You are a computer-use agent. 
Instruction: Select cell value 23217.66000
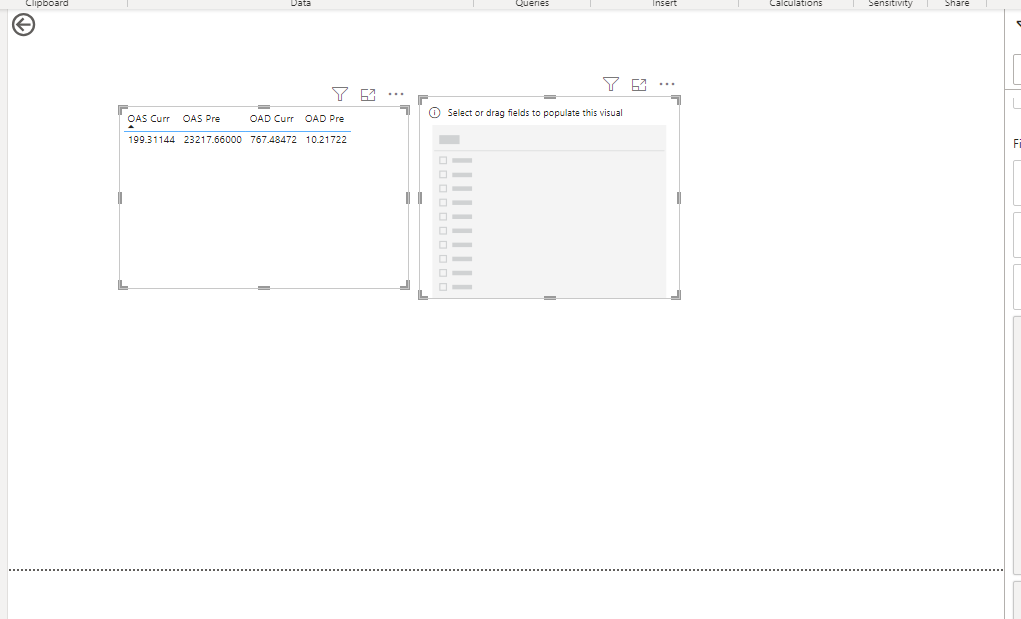click(x=212, y=139)
